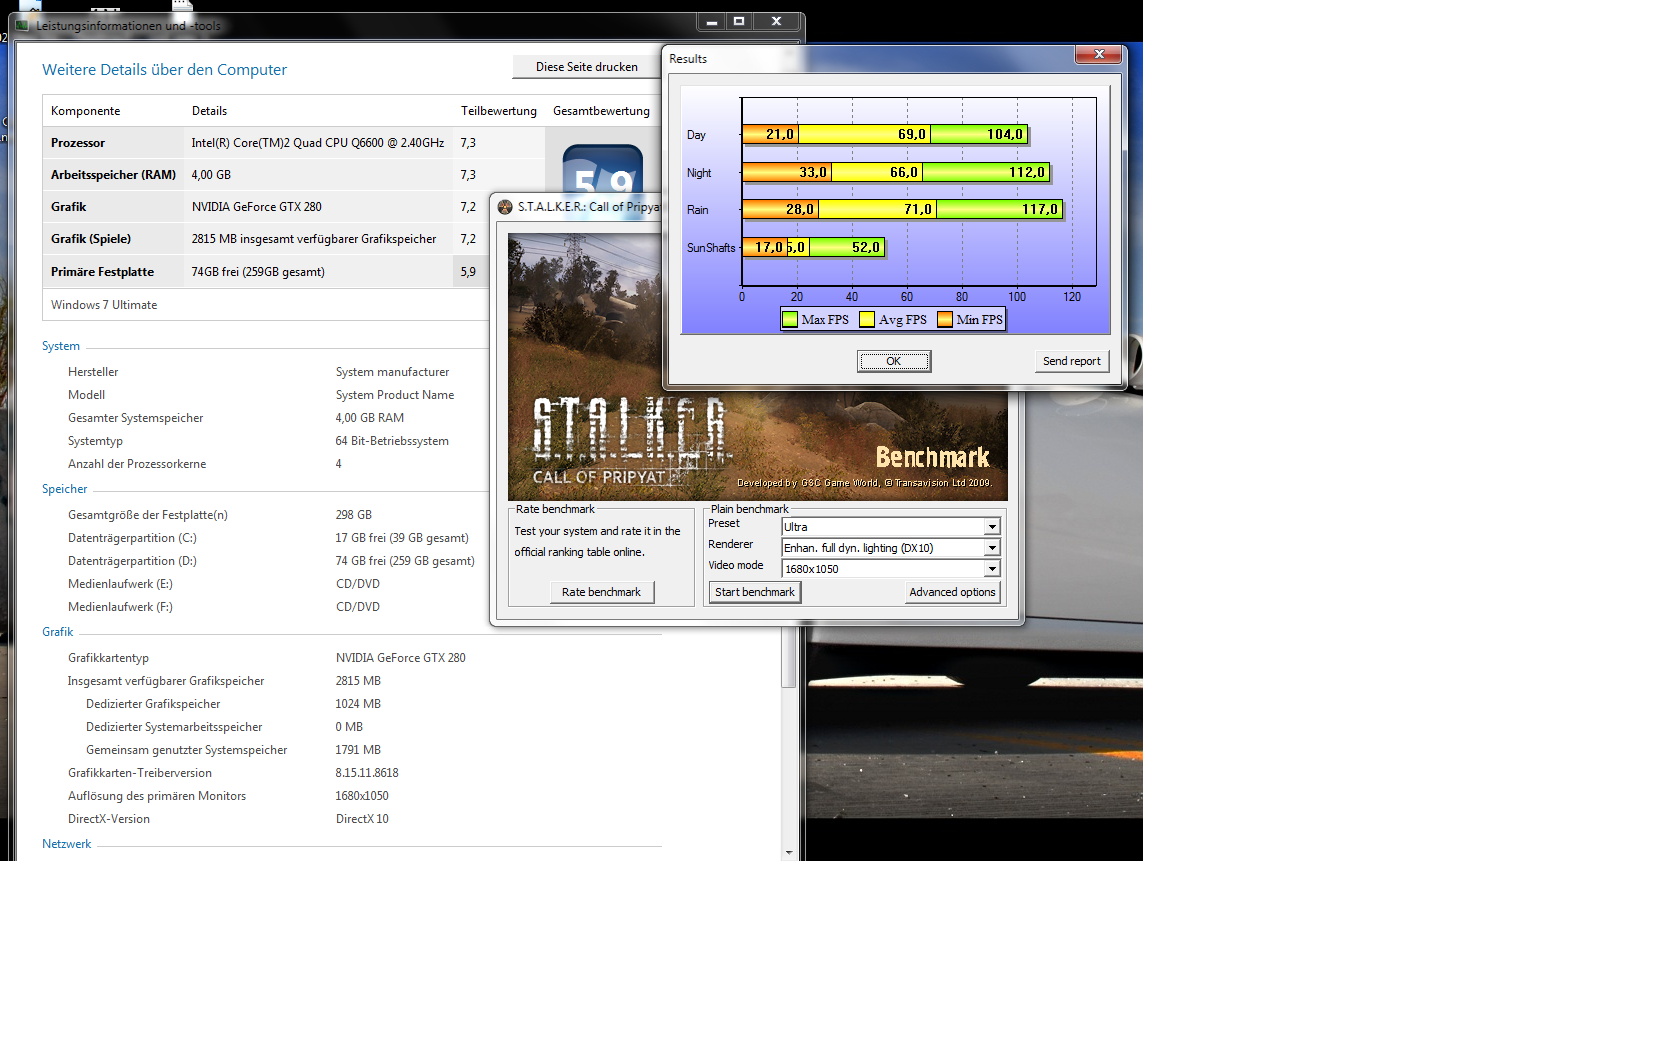
Task: Click the Rate benchmark button
Action: (x=601, y=592)
